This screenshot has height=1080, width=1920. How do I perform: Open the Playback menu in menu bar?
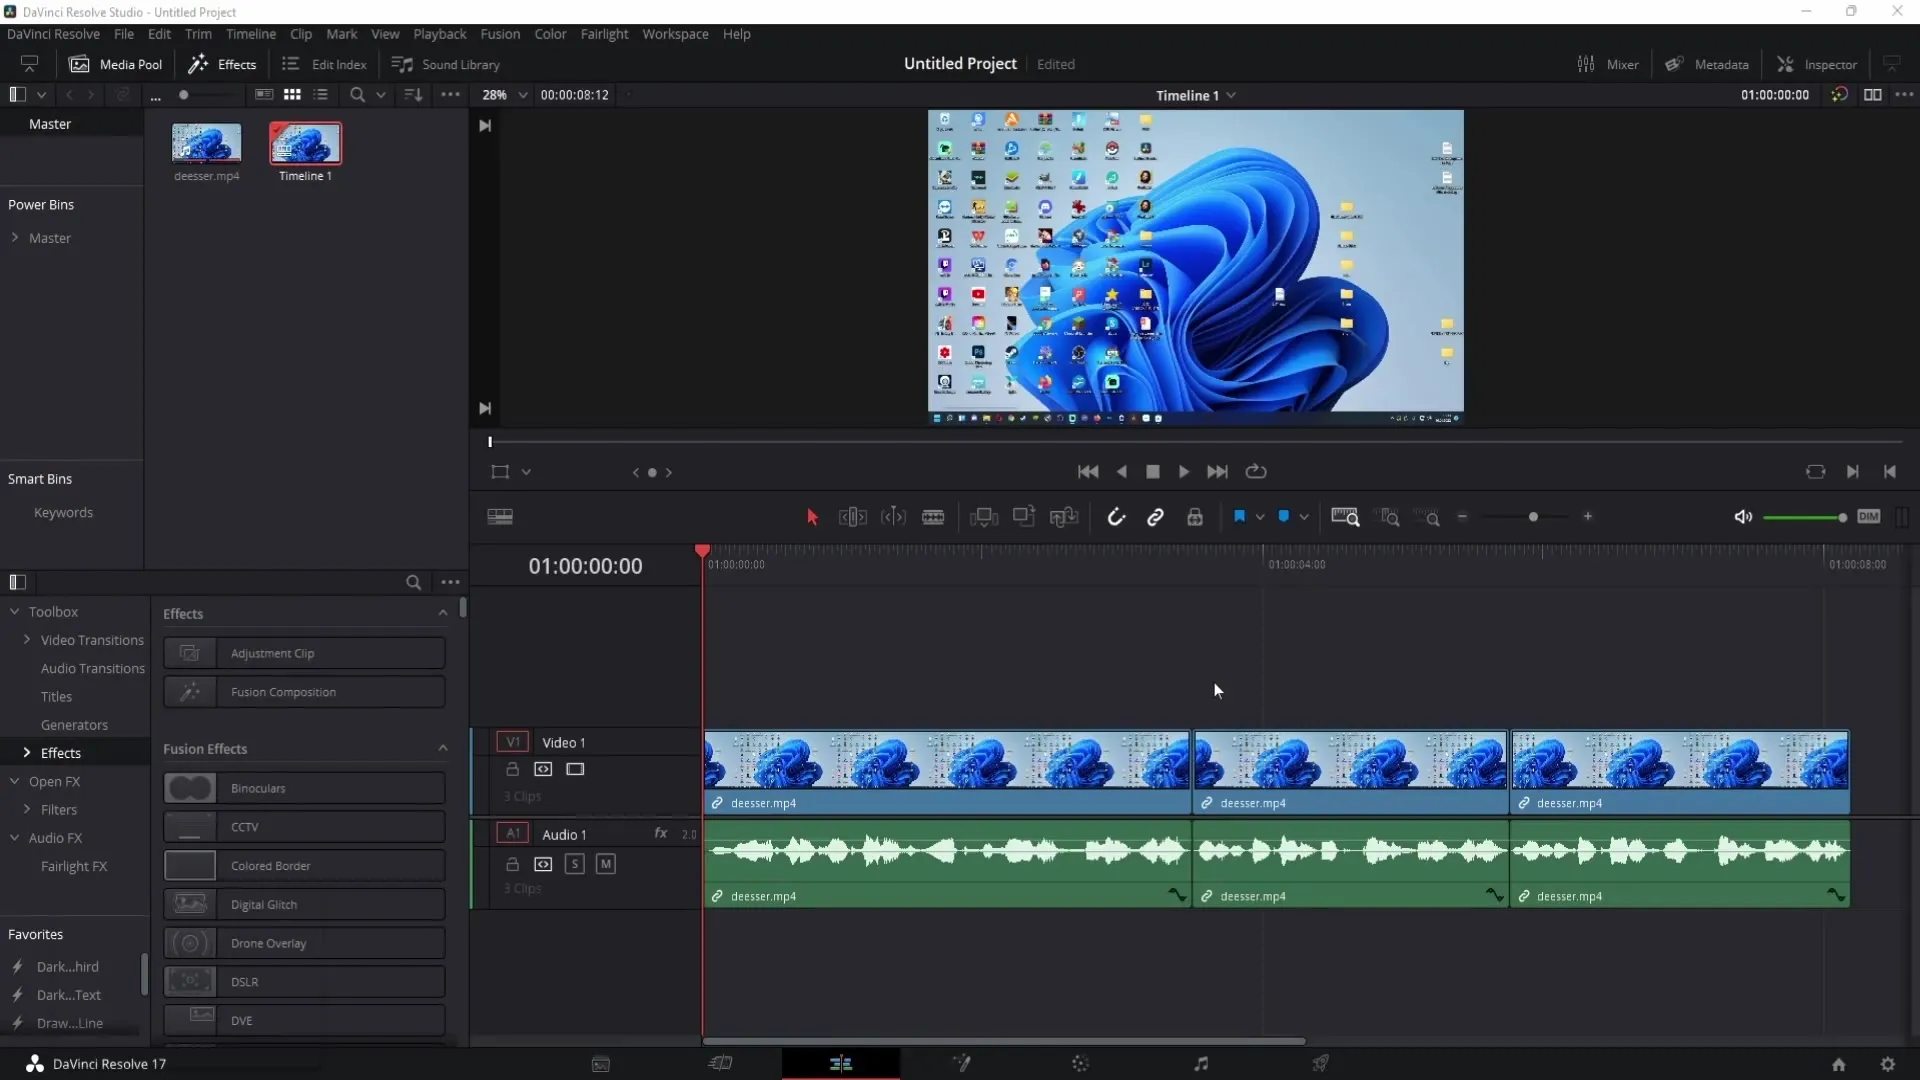coord(440,33)
